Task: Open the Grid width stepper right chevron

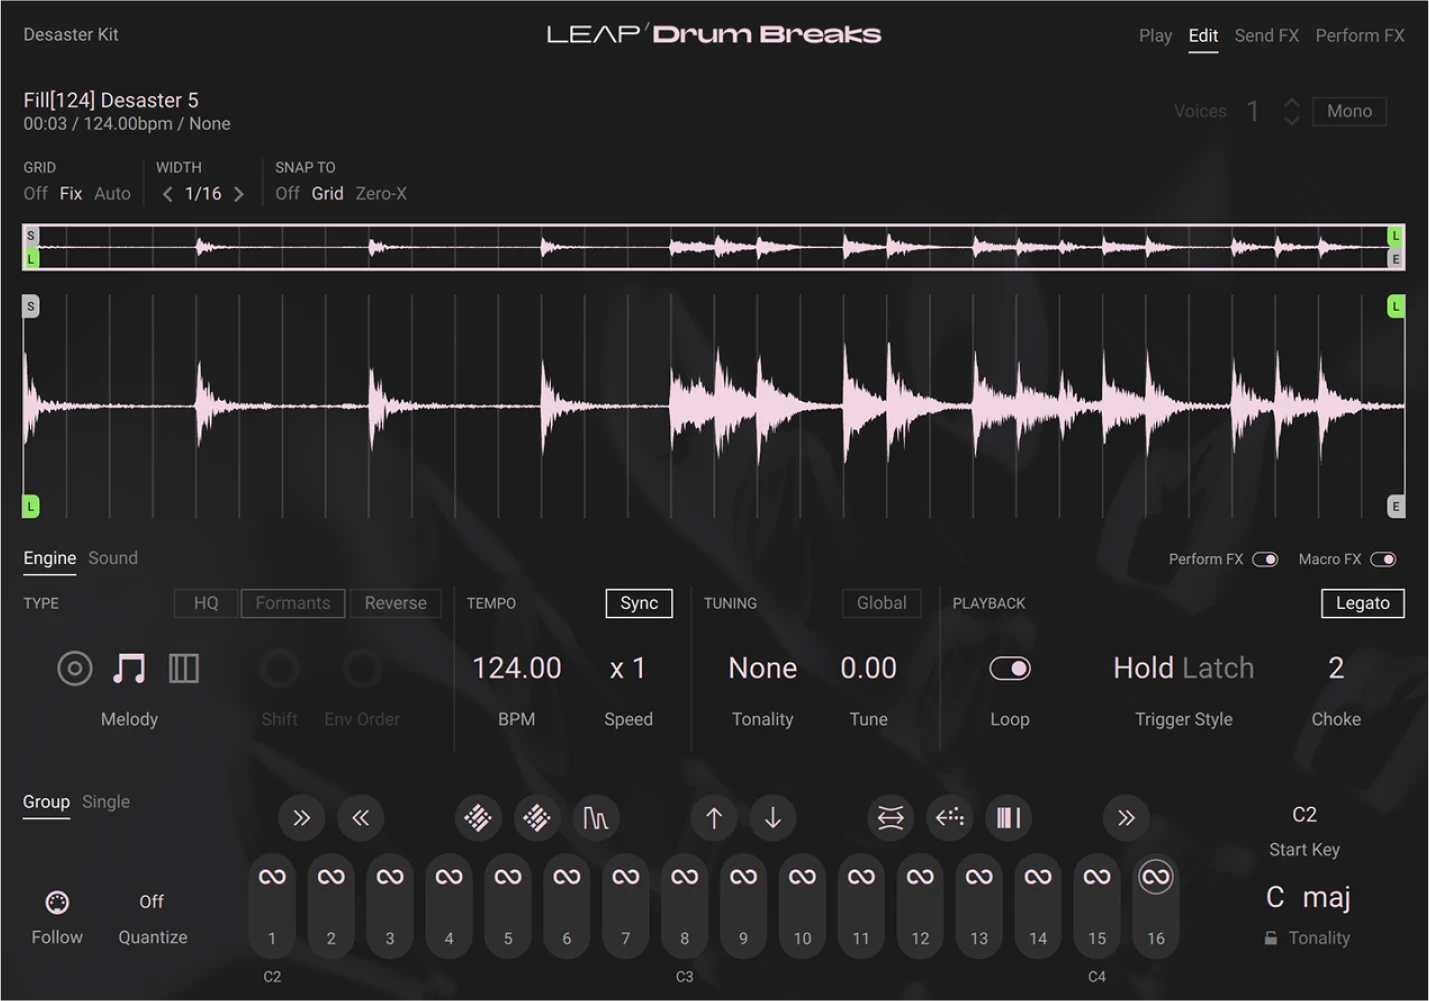Action: point(240,194)
